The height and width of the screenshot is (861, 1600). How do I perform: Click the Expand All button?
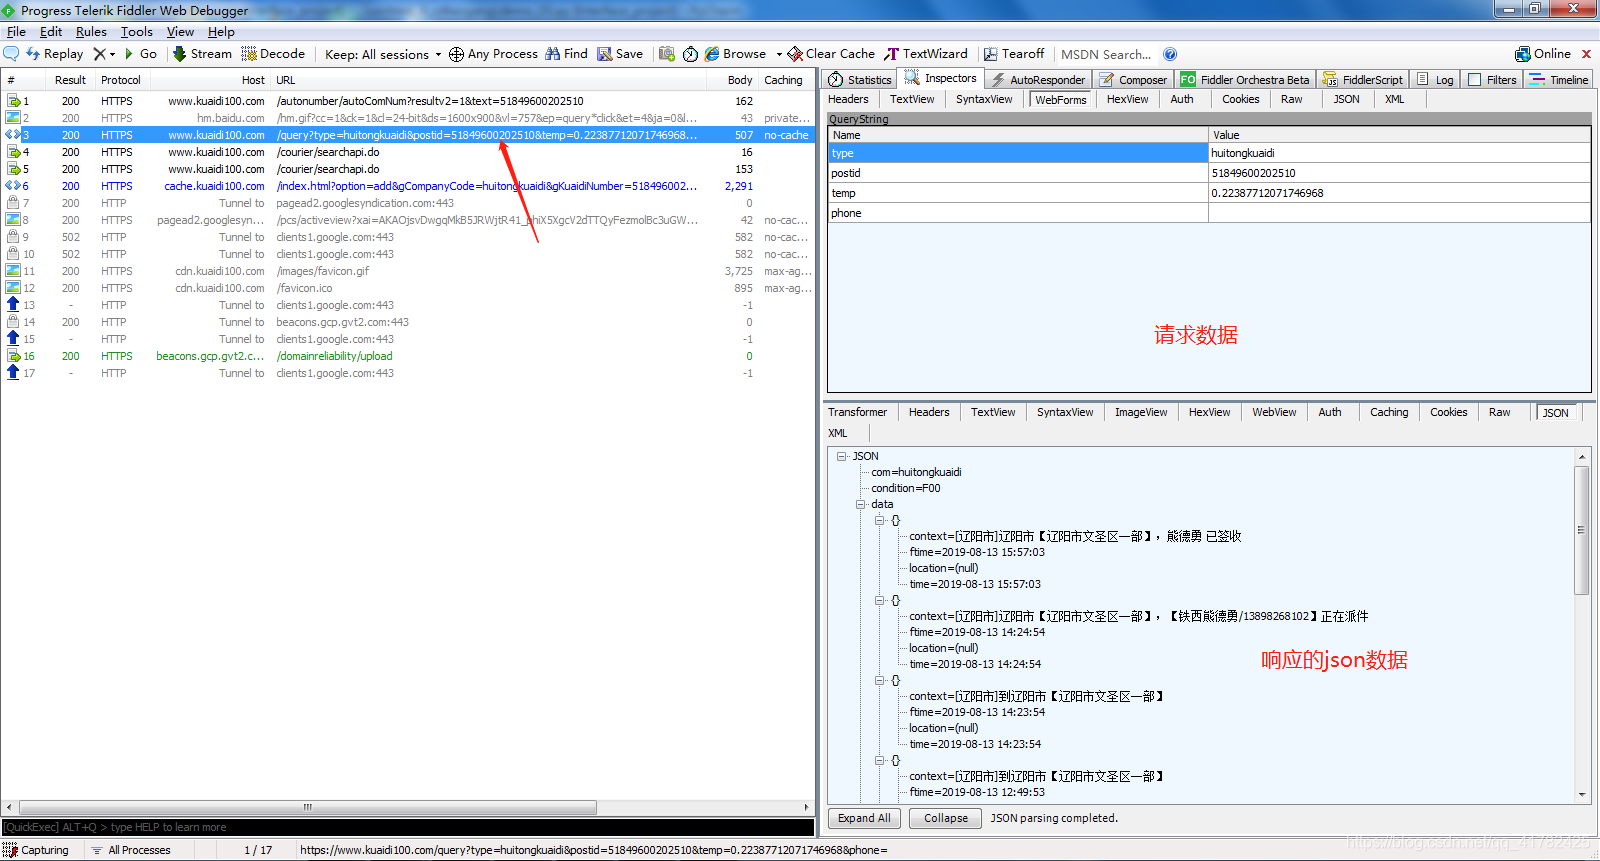click(864, 818)
